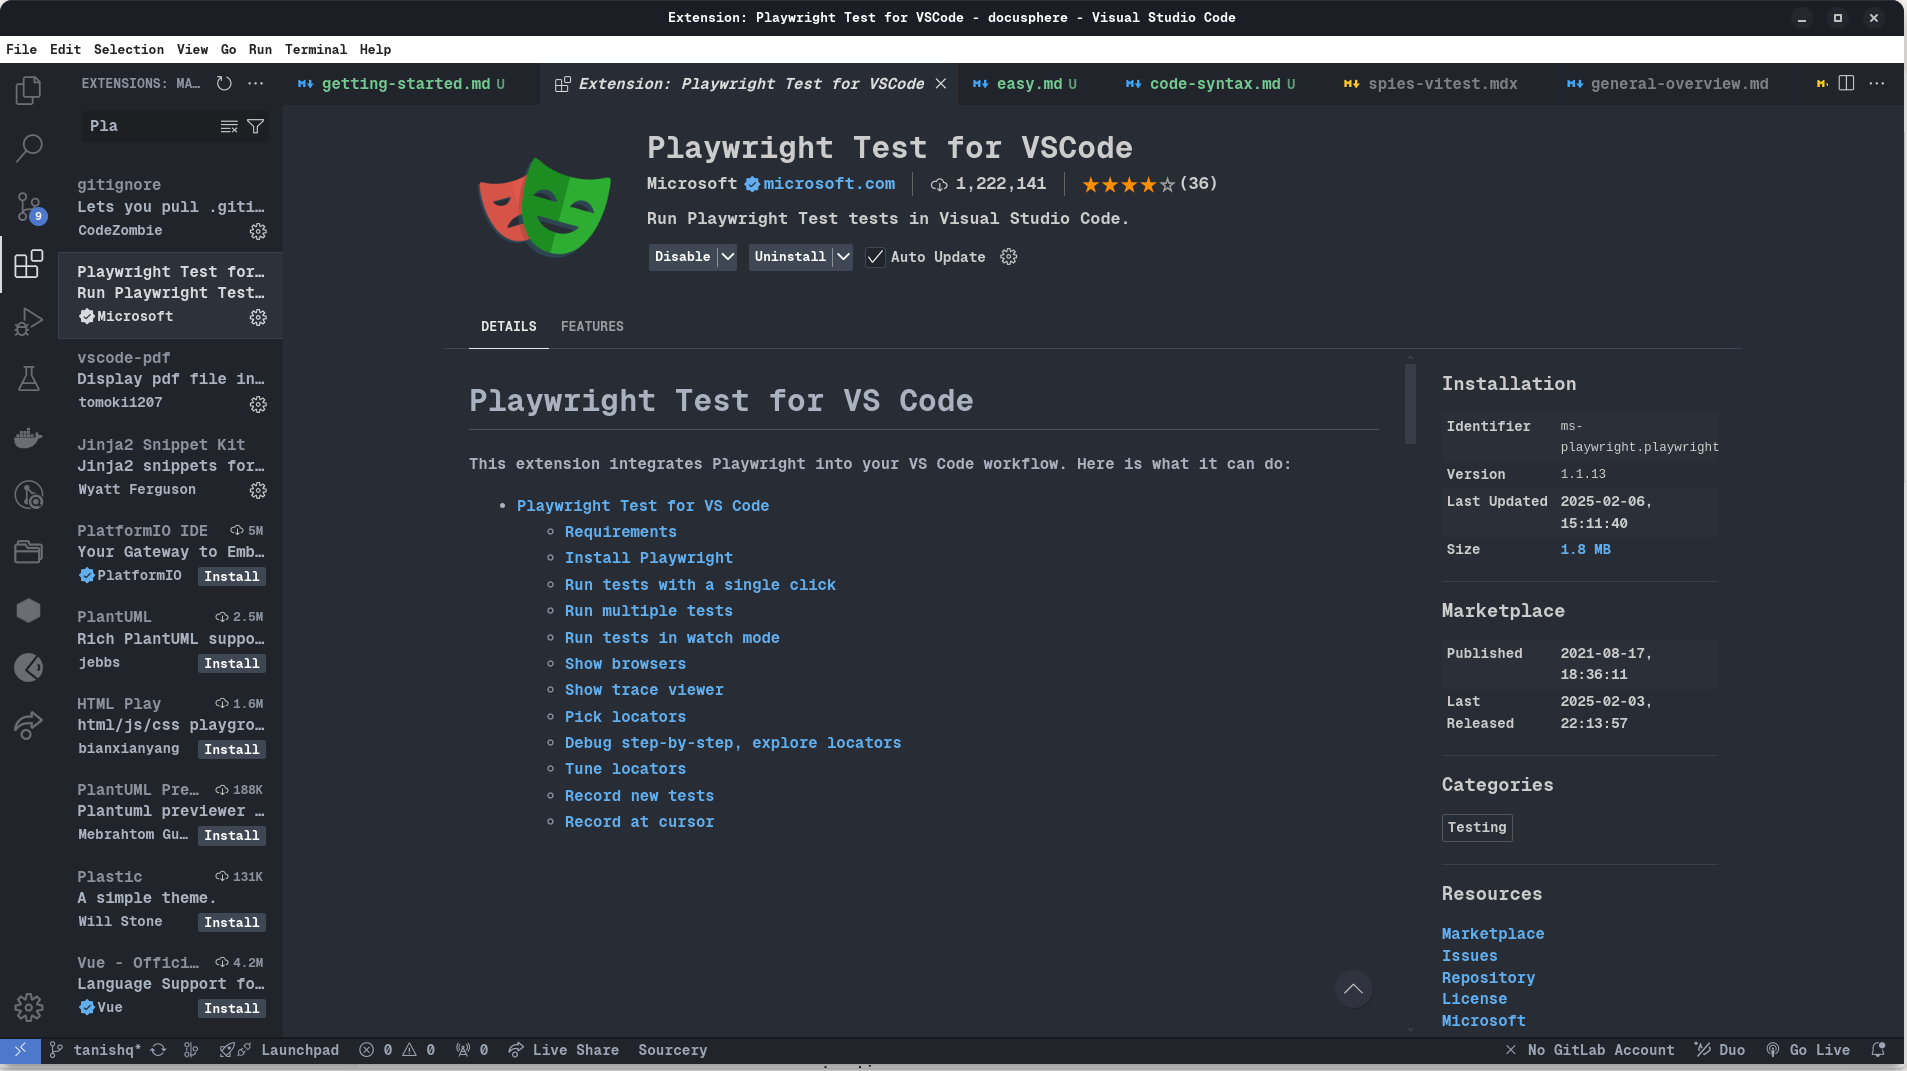
Task: Open Source Control view with 9 badge
Action: 29,207
